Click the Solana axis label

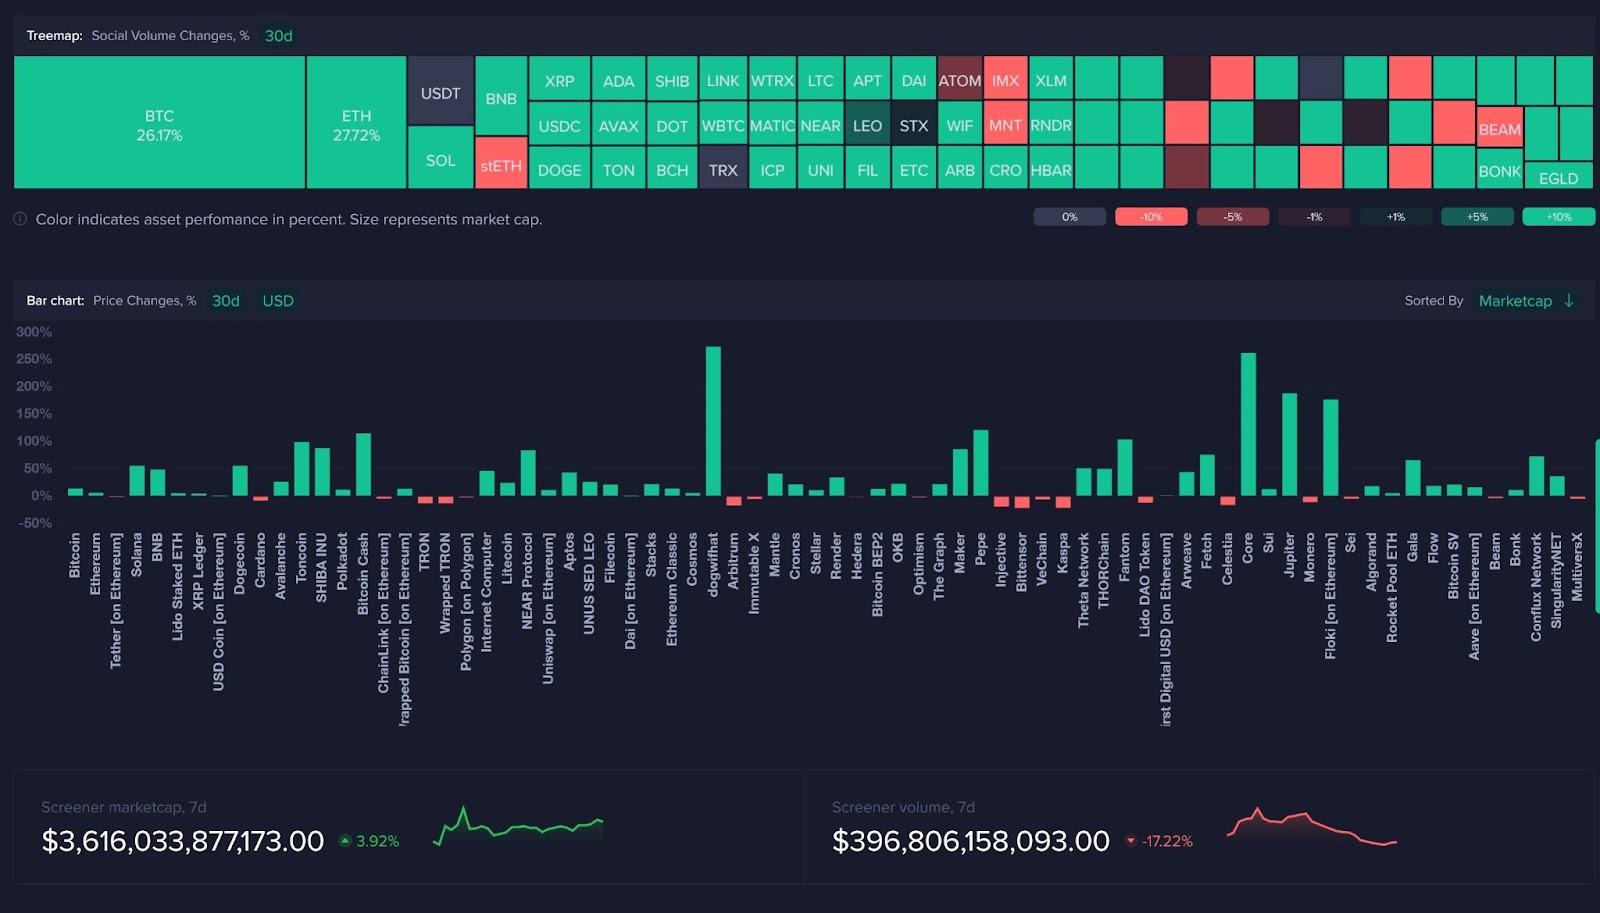point(137,555)
